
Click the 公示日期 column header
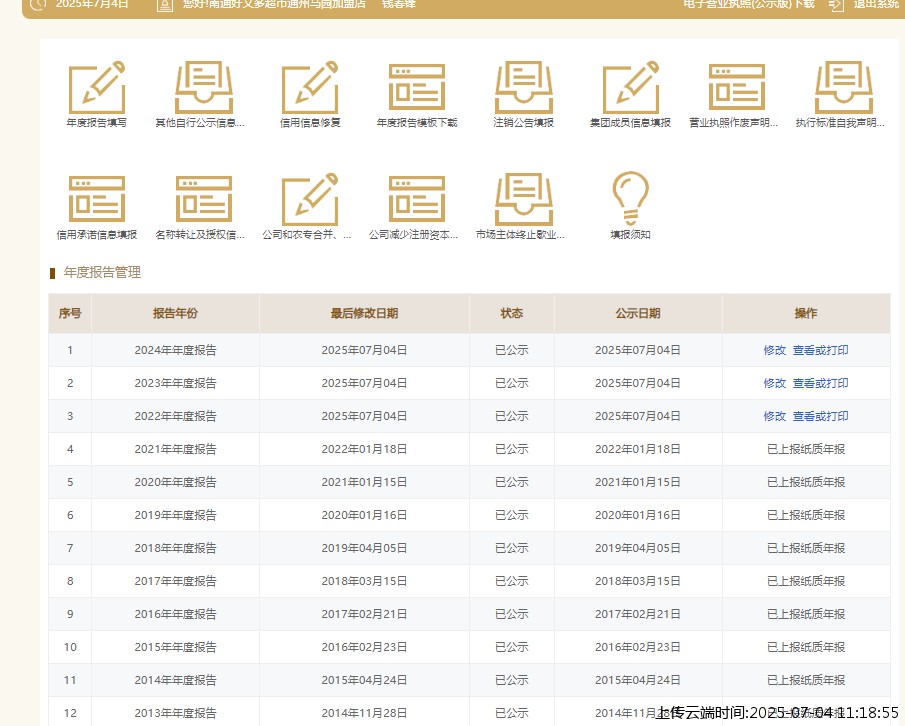pos(638,313)
